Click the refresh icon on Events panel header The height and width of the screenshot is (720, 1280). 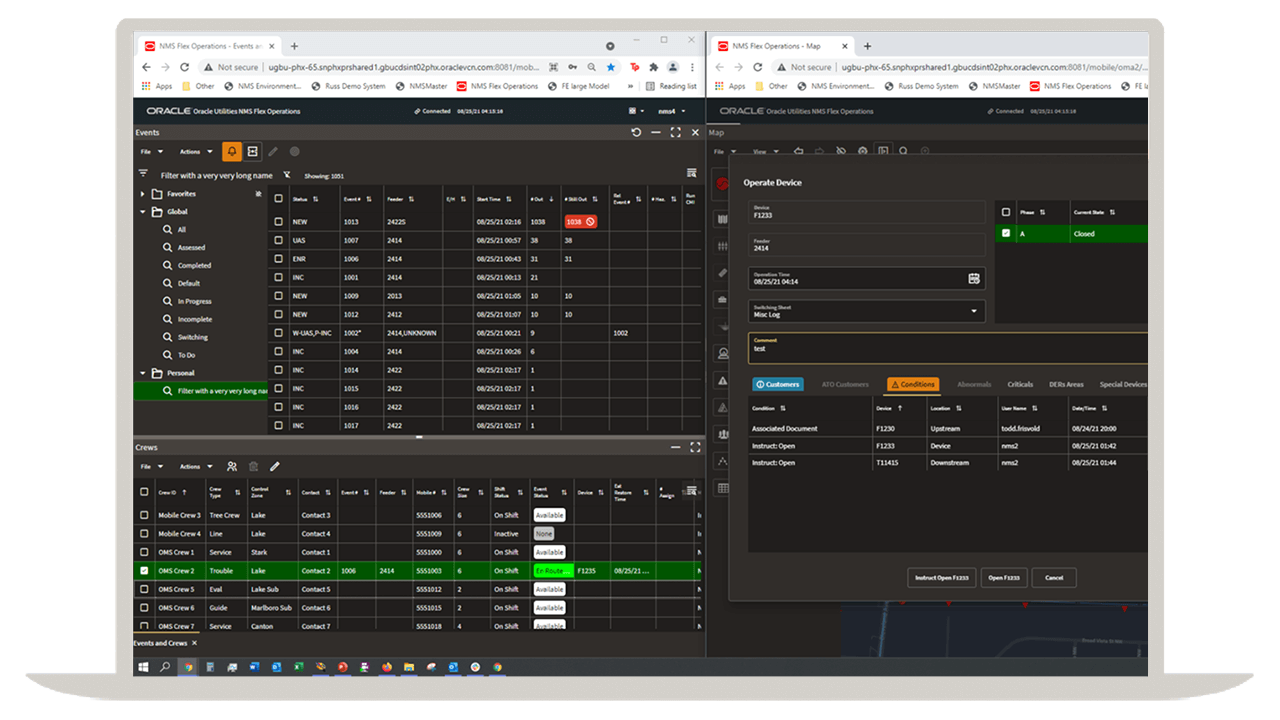tap(637, 132)
